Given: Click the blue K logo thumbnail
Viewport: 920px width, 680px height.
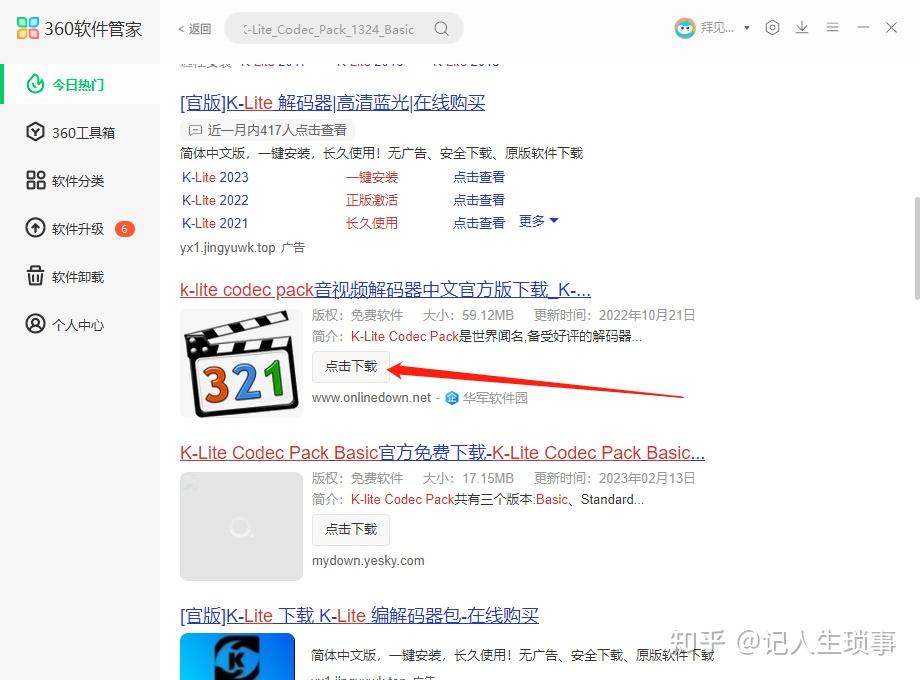Looking at the screenshot, I should (238, 657).
